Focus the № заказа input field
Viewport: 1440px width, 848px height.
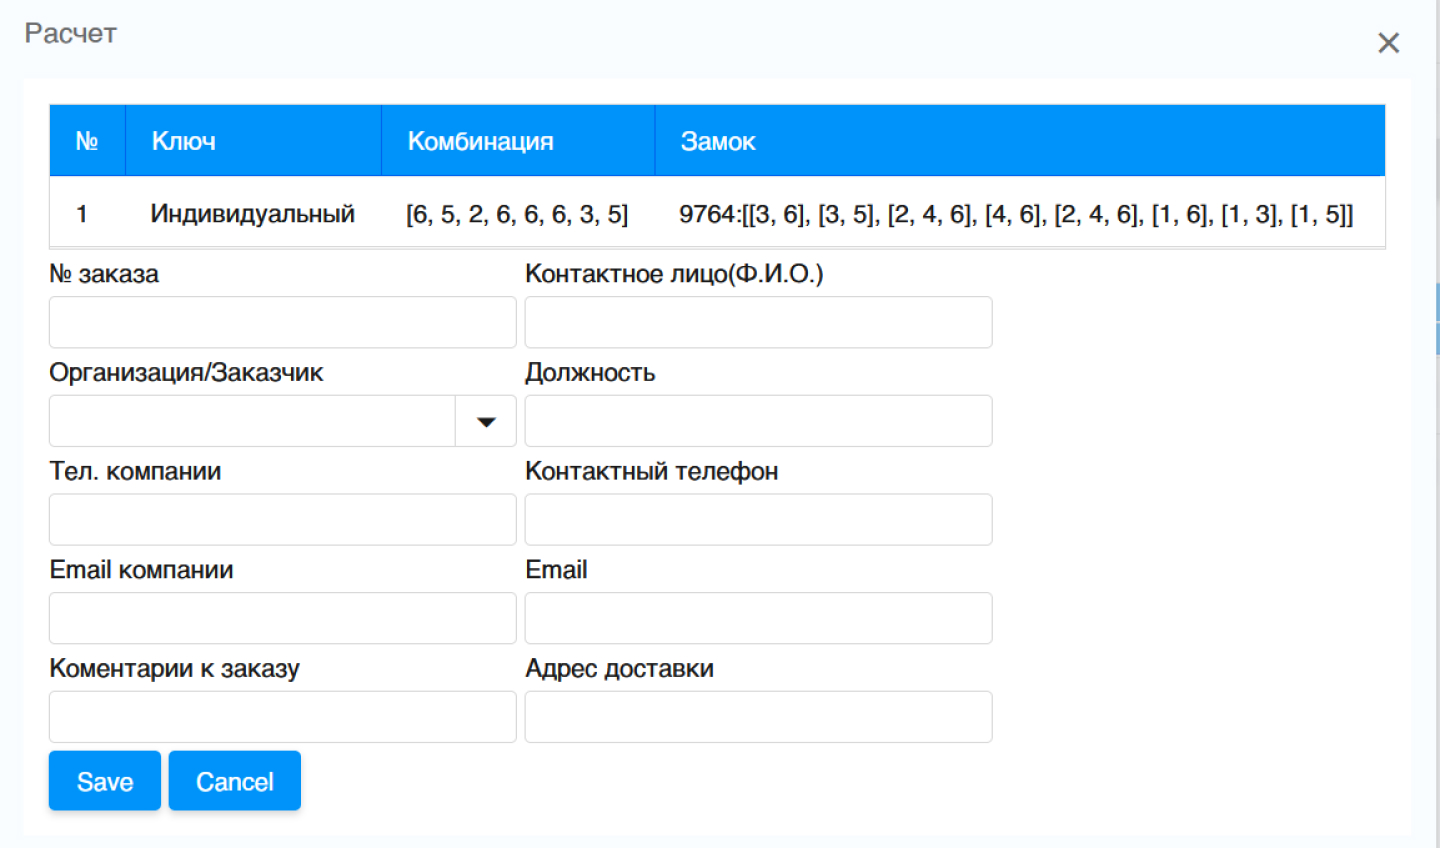(282, 323)
